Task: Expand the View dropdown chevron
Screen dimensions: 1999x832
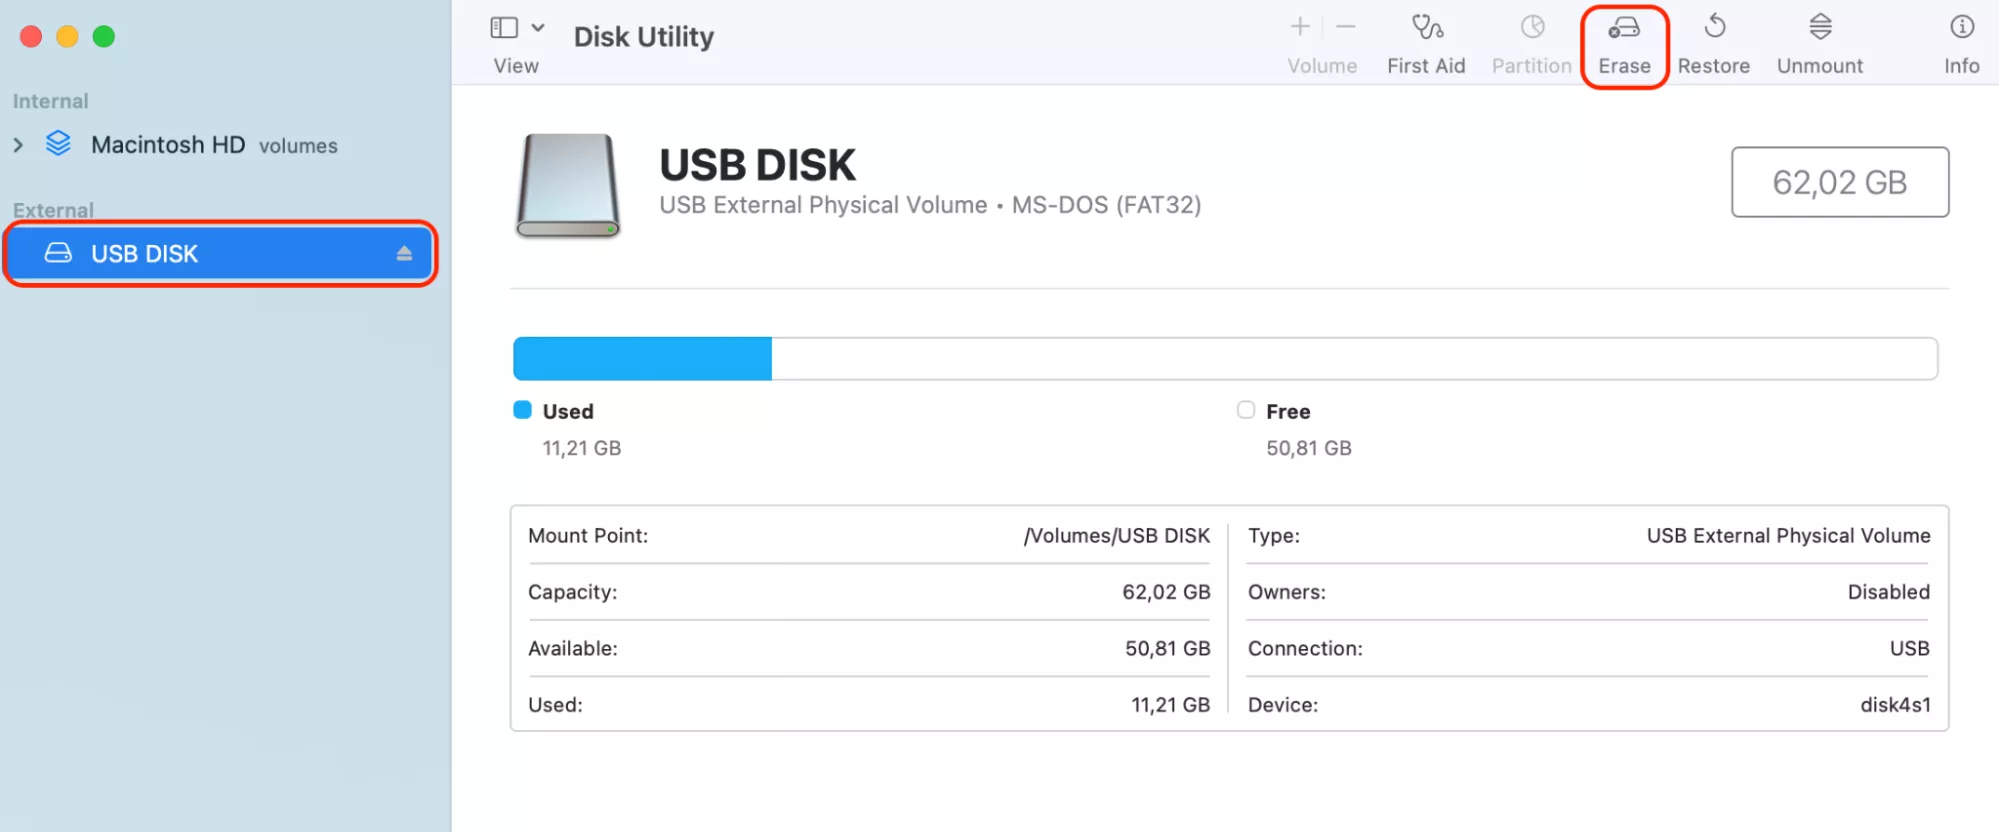Action: coord(538,28)
